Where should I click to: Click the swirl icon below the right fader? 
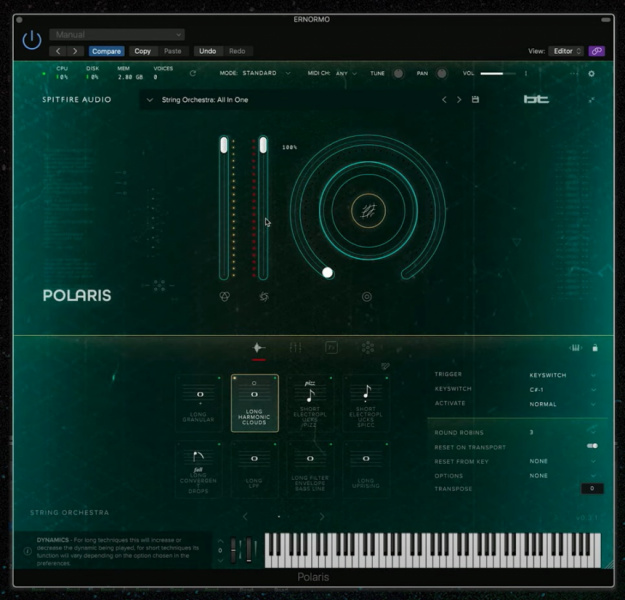tap(264, 296)
